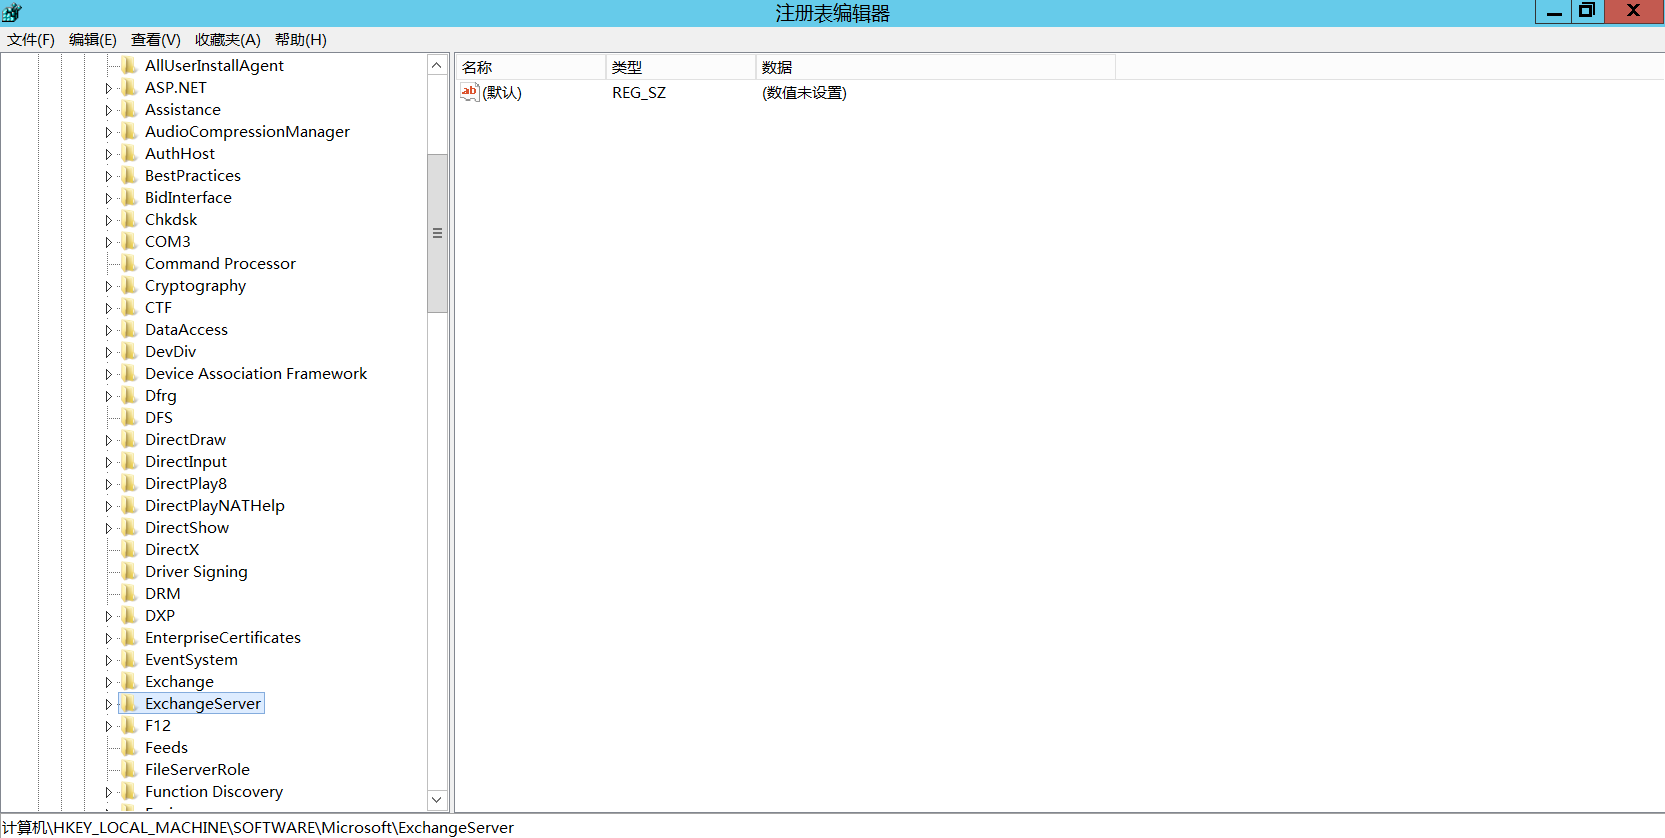Image resolution: width=1665 pixels, height=838 pixels.
Task: Click the AudioCompressionManager folder icon
Action: point(130,132)
